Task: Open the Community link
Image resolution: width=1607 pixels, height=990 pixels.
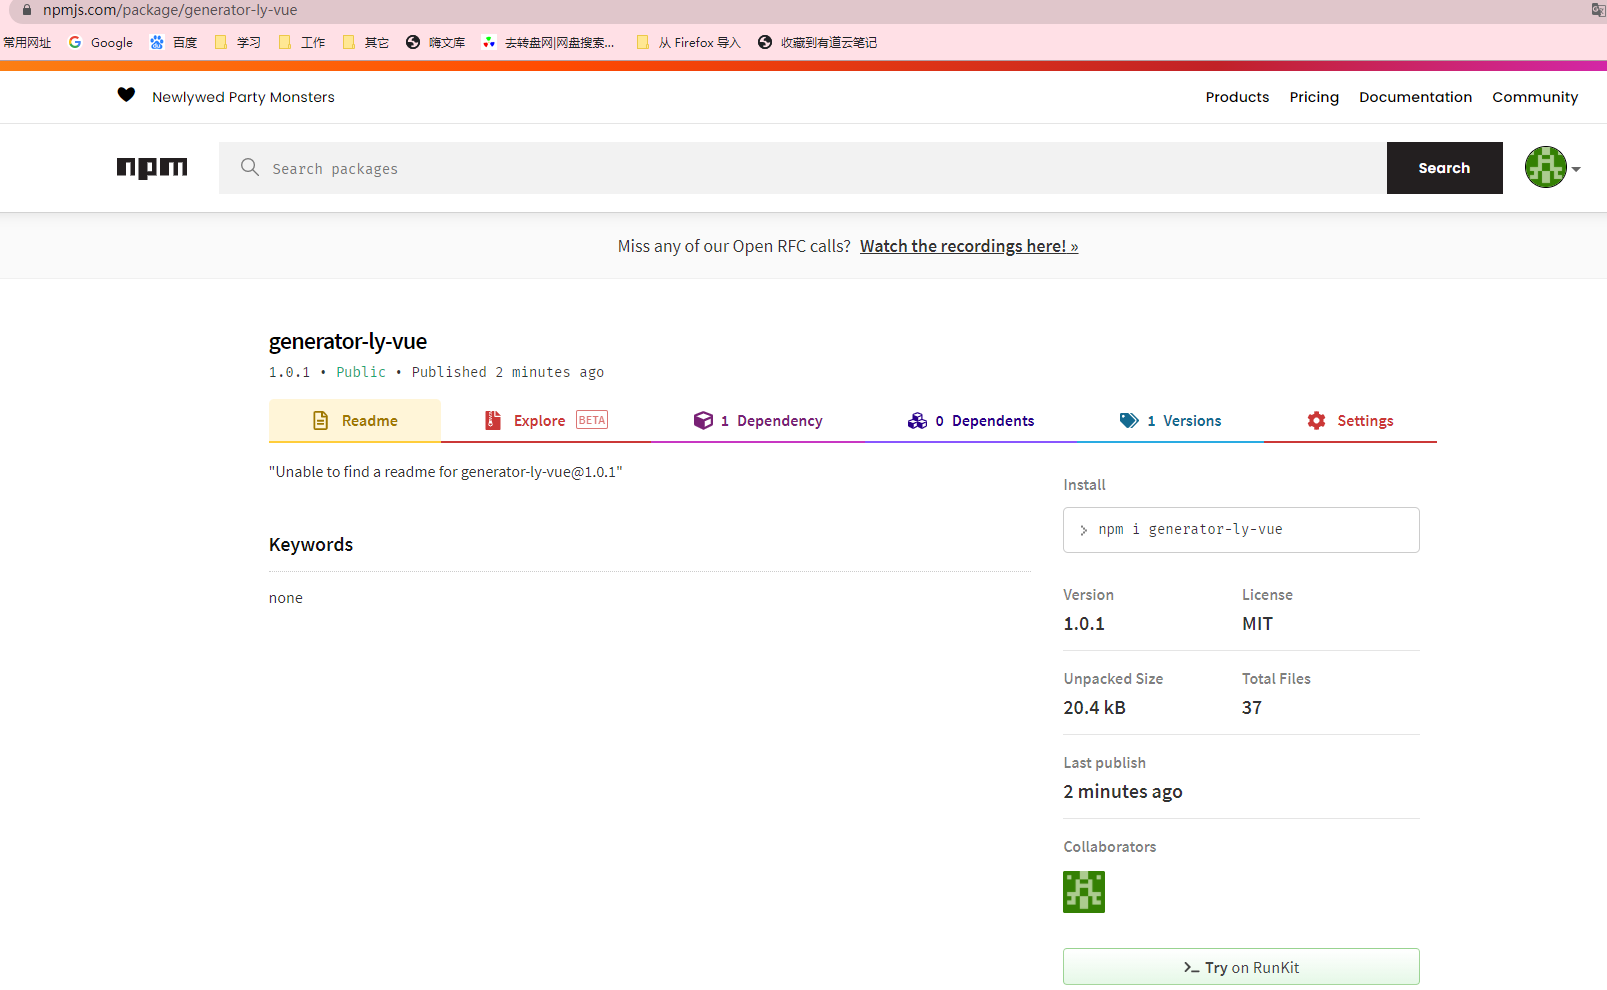Action: (1535, 97)
